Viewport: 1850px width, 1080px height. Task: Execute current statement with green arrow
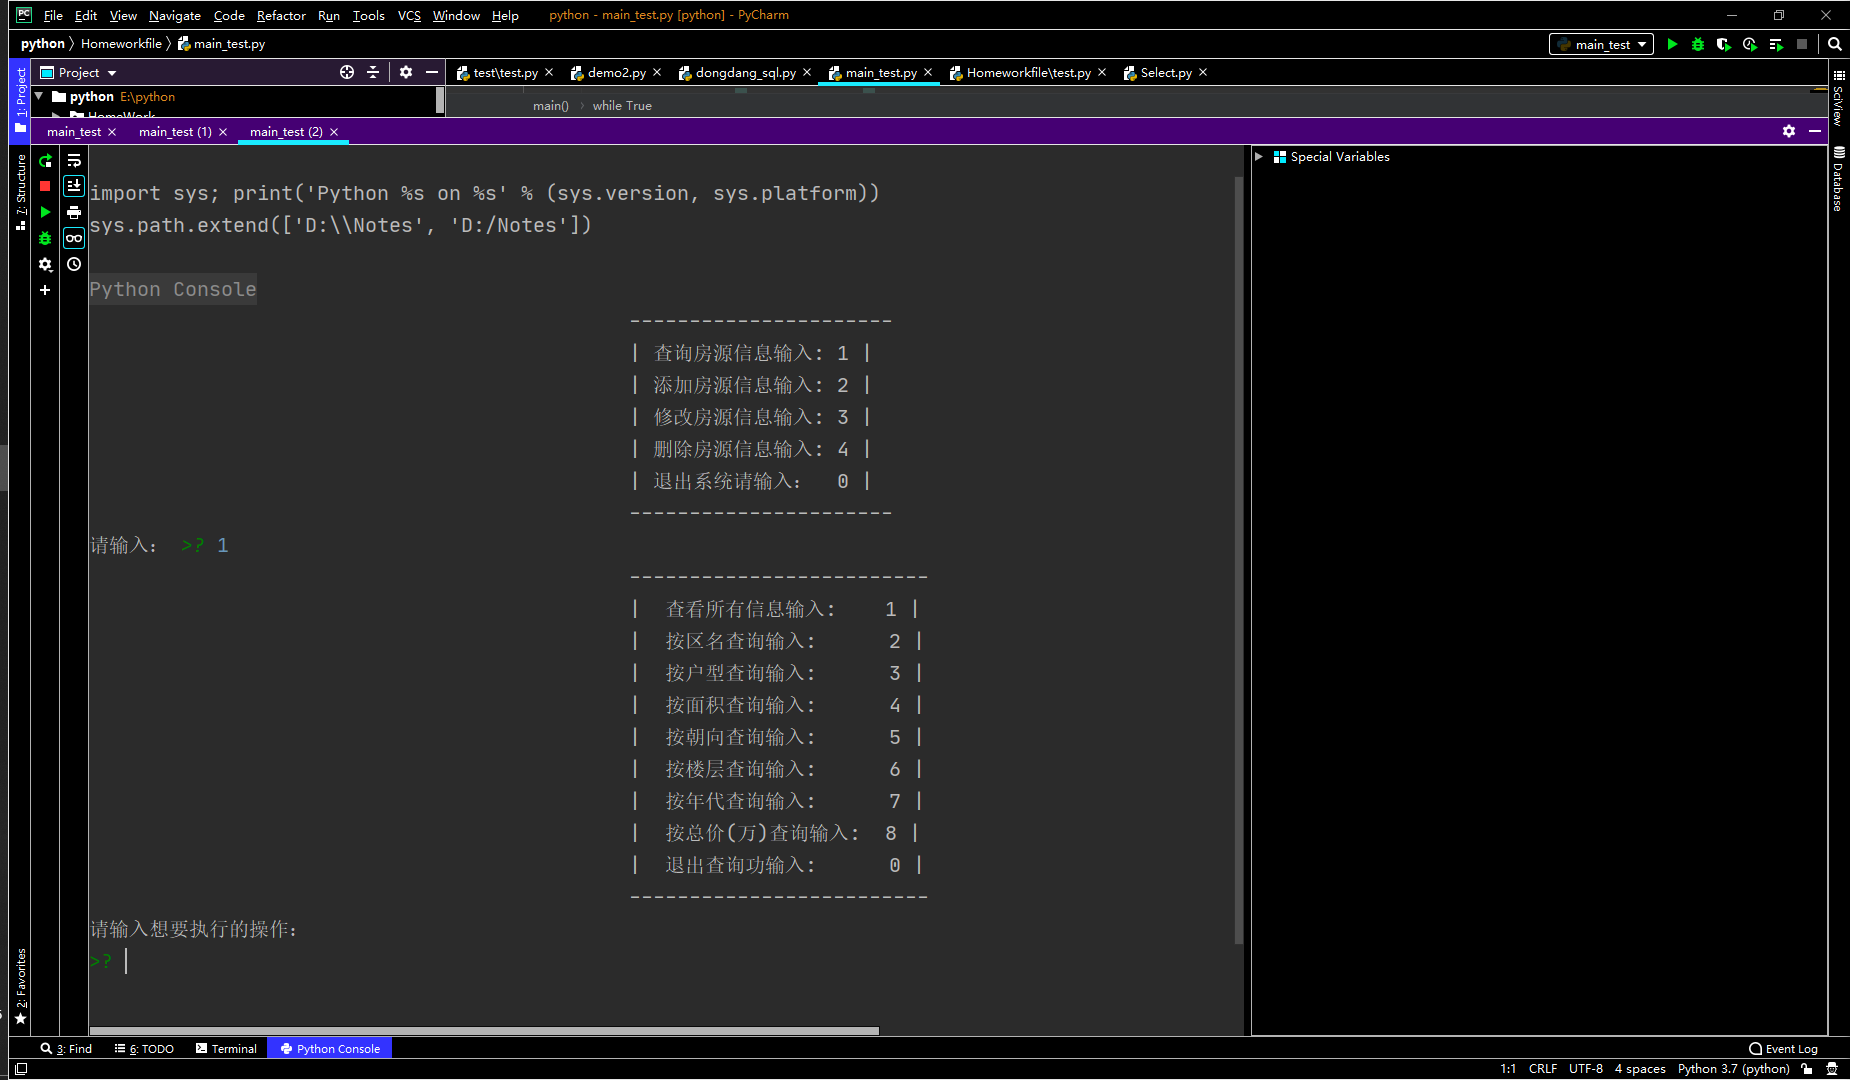(x=45, y=212)
